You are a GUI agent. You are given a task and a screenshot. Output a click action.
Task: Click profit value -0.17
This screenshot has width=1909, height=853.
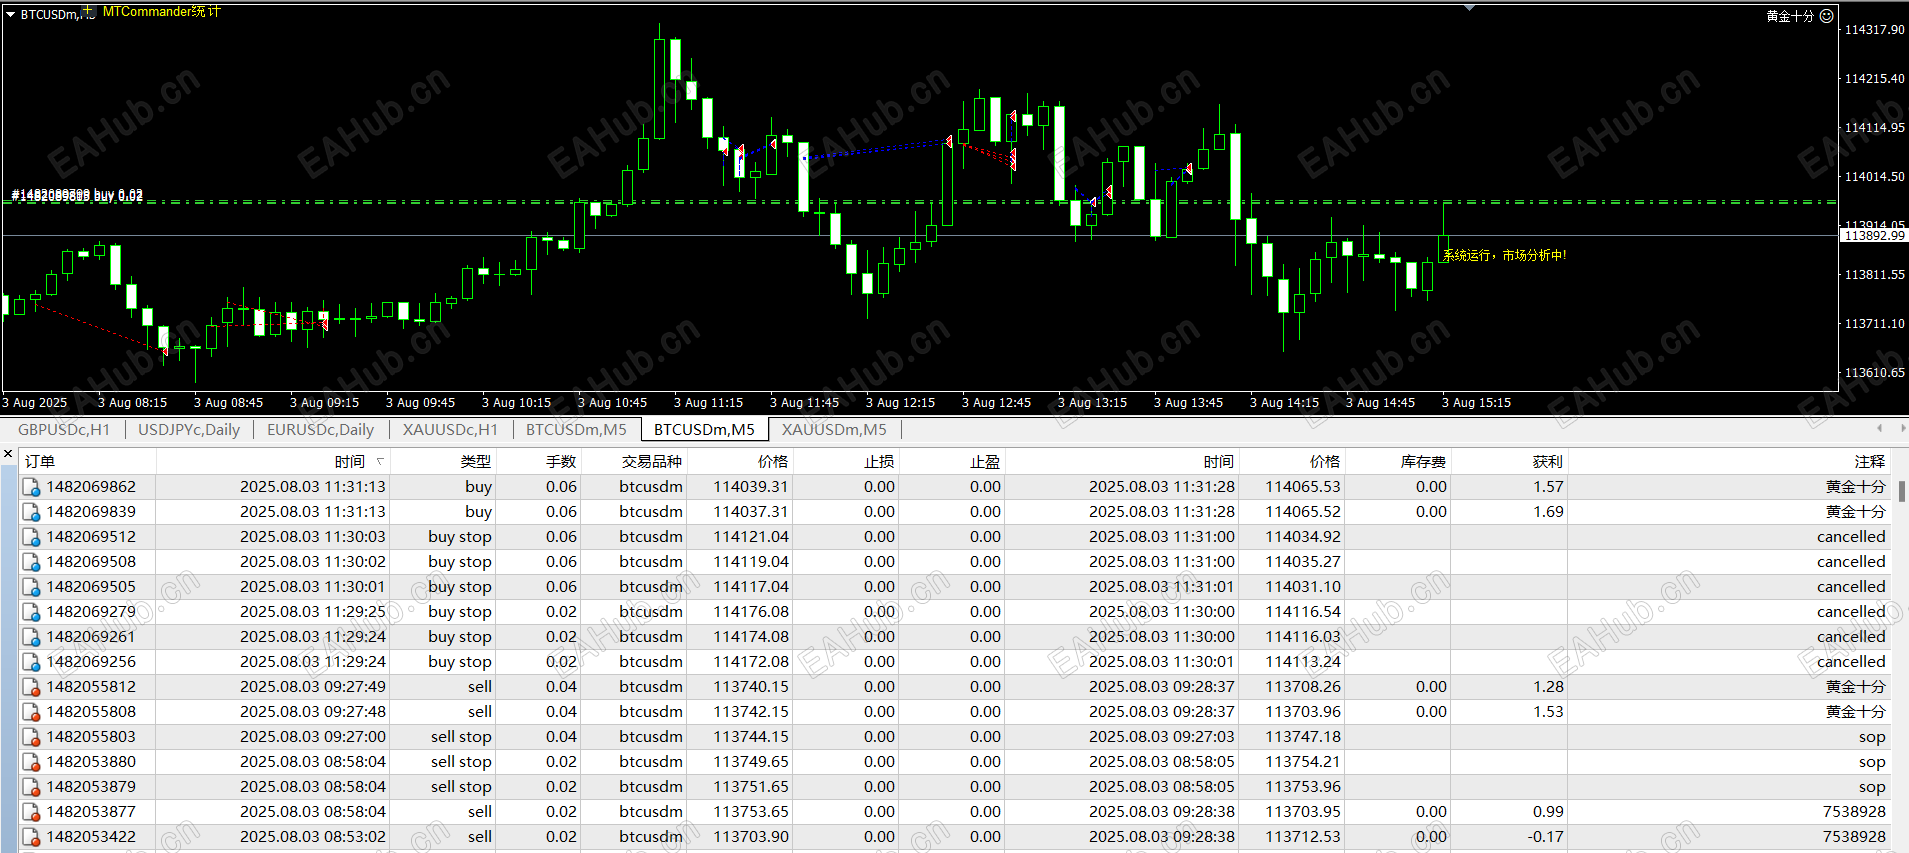point(1546,837)
